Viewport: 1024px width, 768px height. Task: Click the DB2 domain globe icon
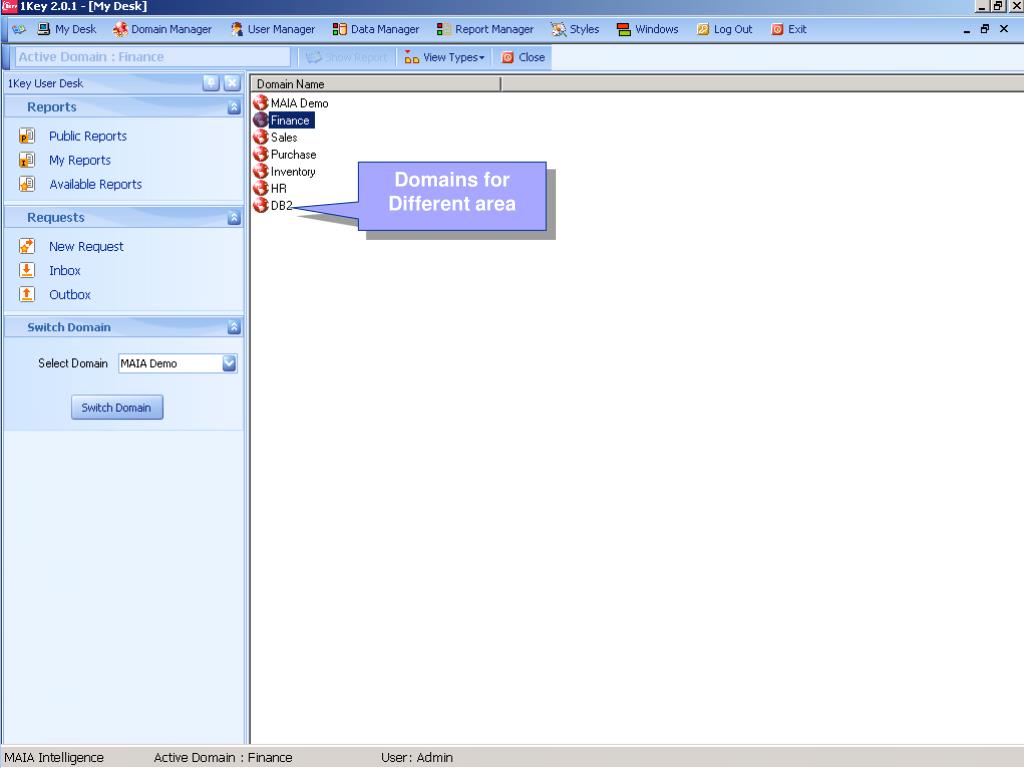(x=260, y=206)
